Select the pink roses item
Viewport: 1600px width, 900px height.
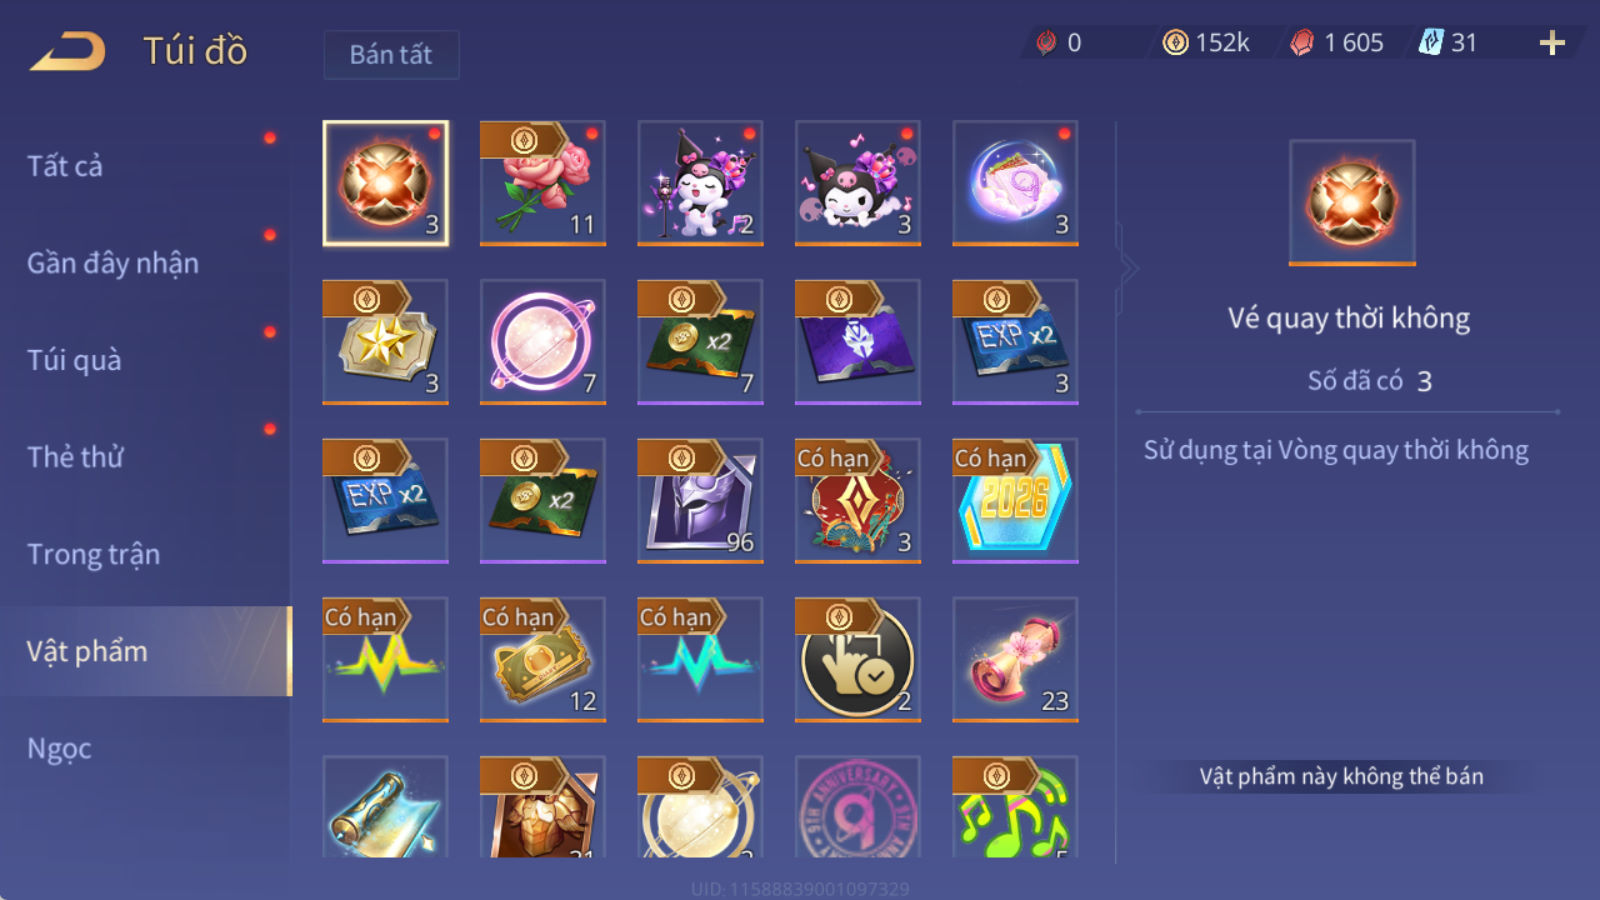point(543,183)
